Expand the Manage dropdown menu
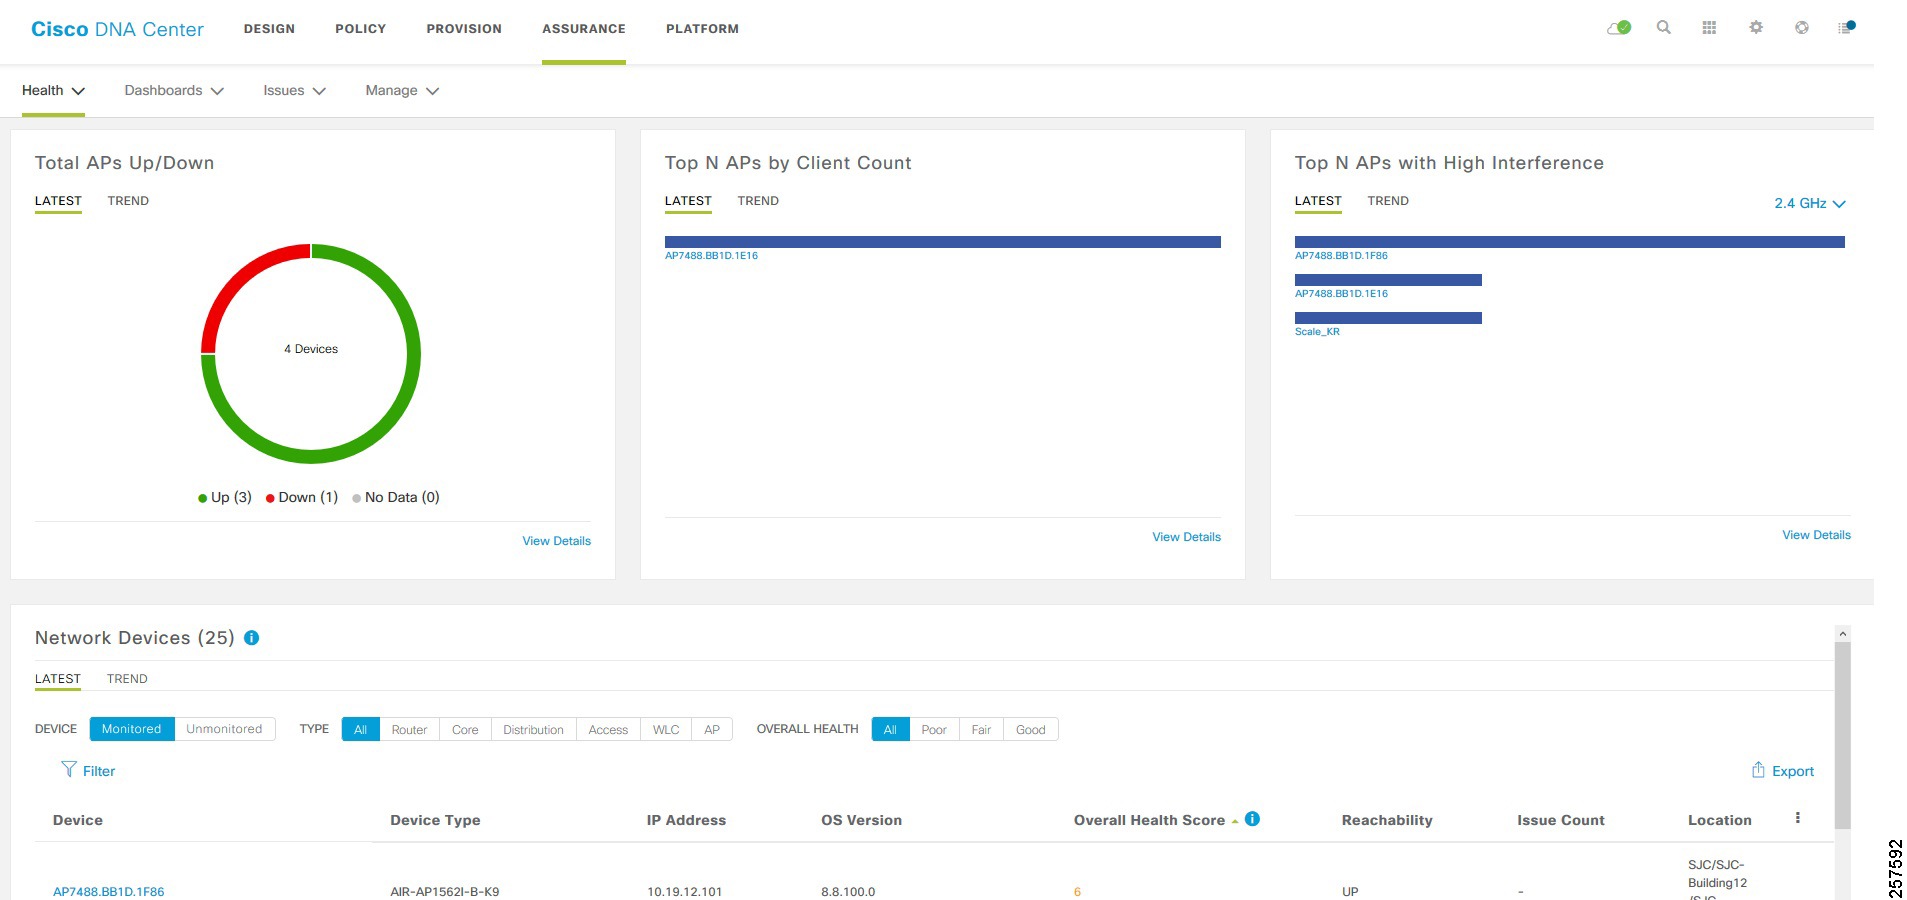Image resolution: width=1907 pixels, height=900 pixels. point(402,90)
